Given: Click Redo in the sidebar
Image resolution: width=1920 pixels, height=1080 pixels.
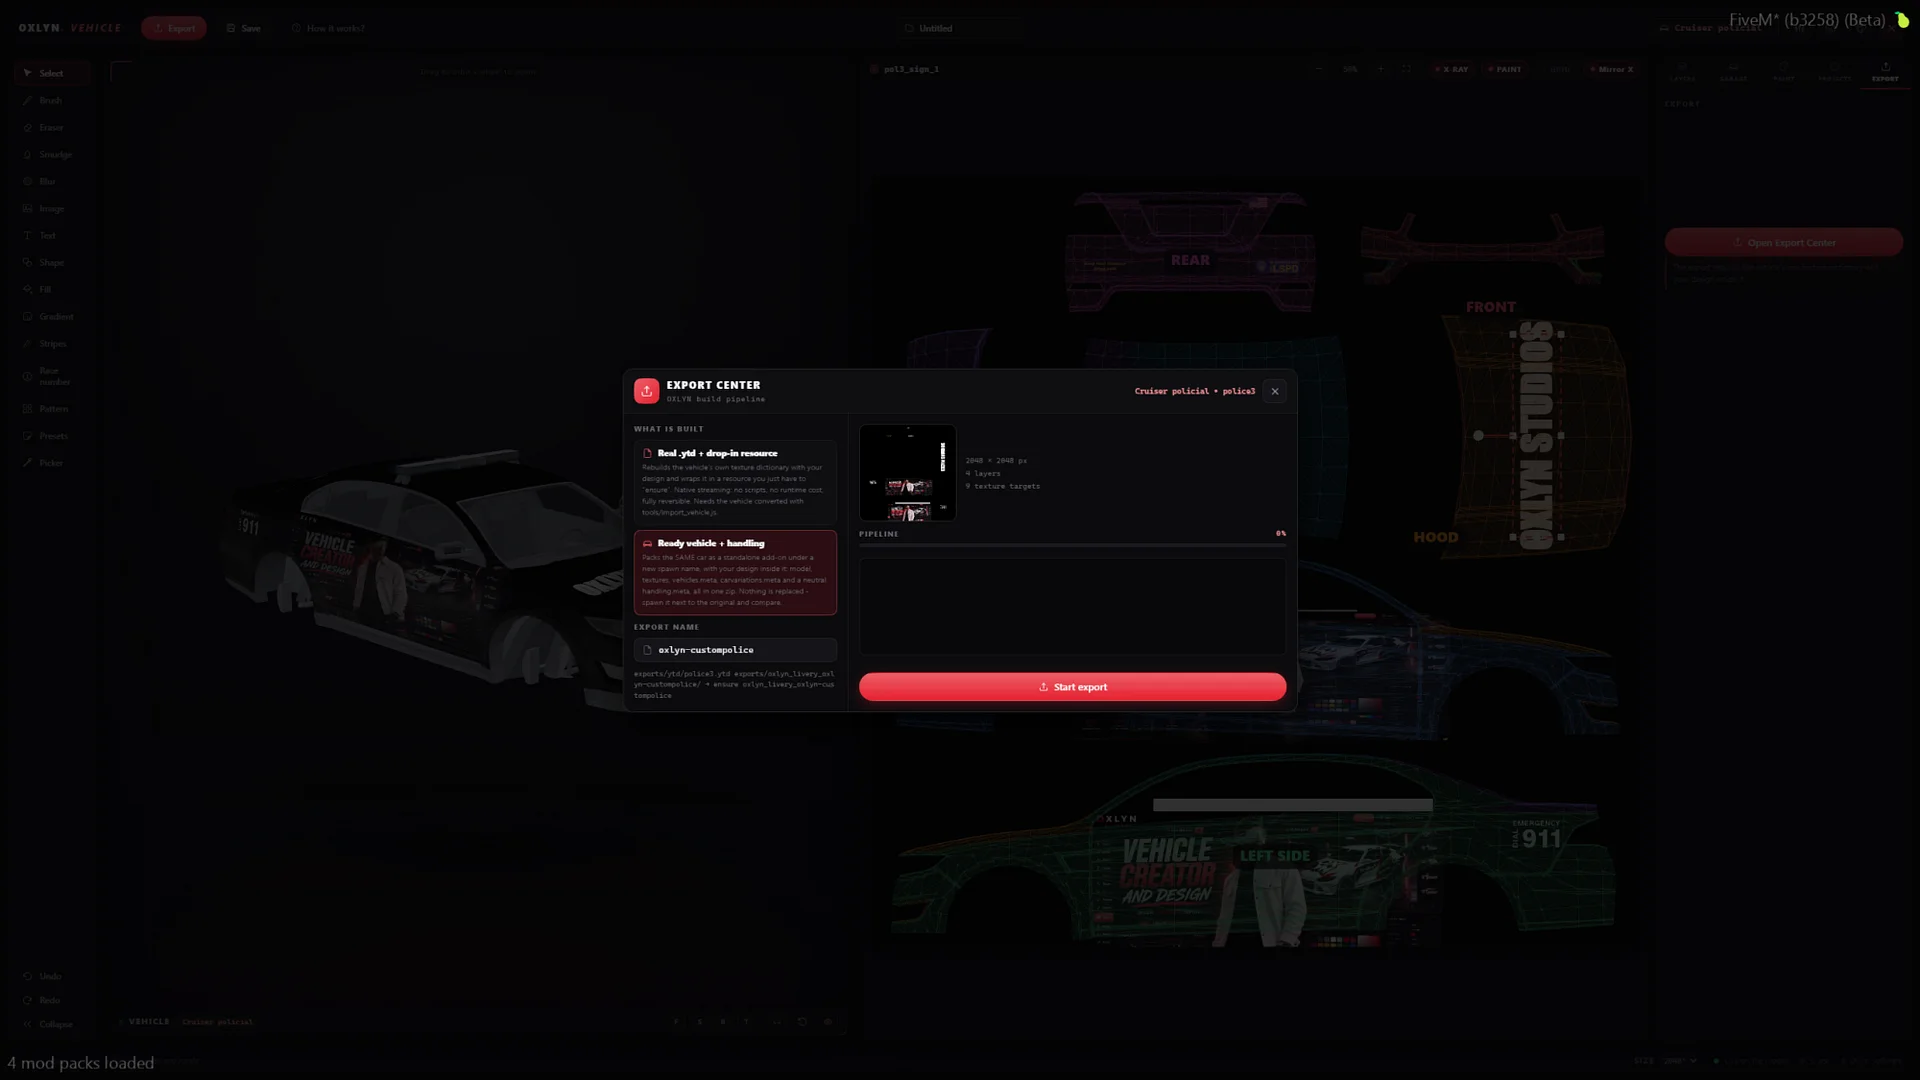Looking at the screenshot, I should coord(52,1000).
